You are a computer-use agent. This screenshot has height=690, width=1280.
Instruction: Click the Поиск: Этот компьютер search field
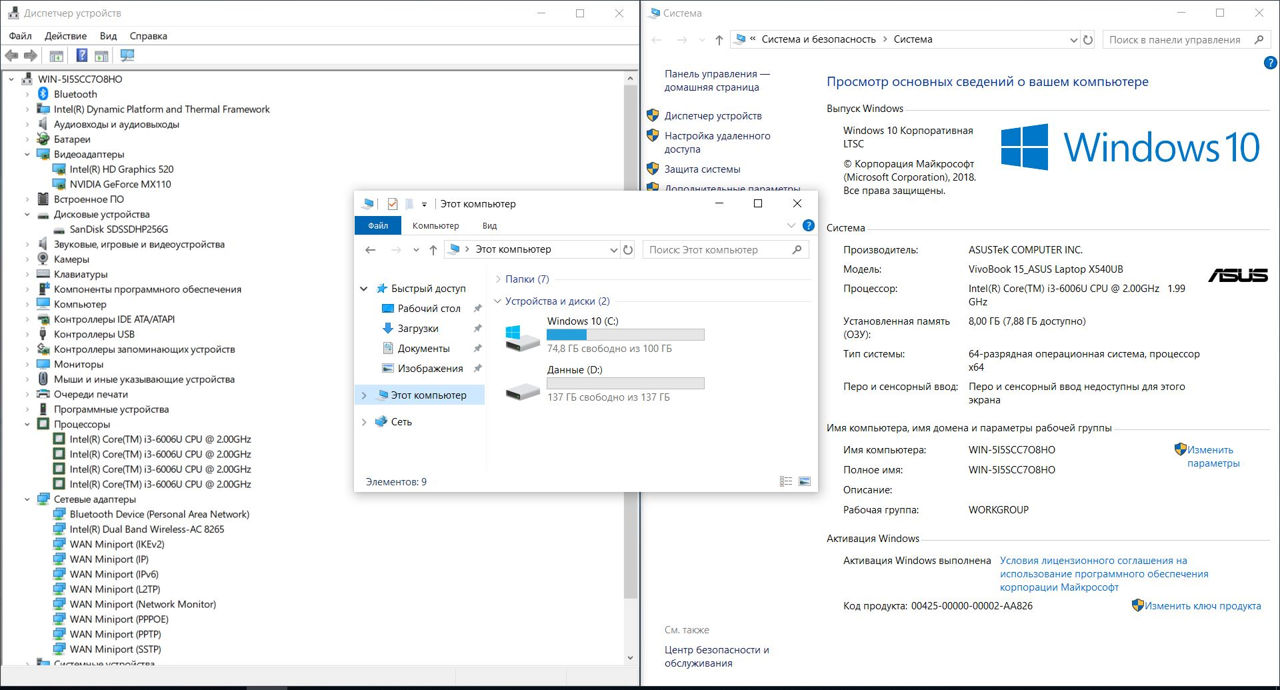[726, 250]
